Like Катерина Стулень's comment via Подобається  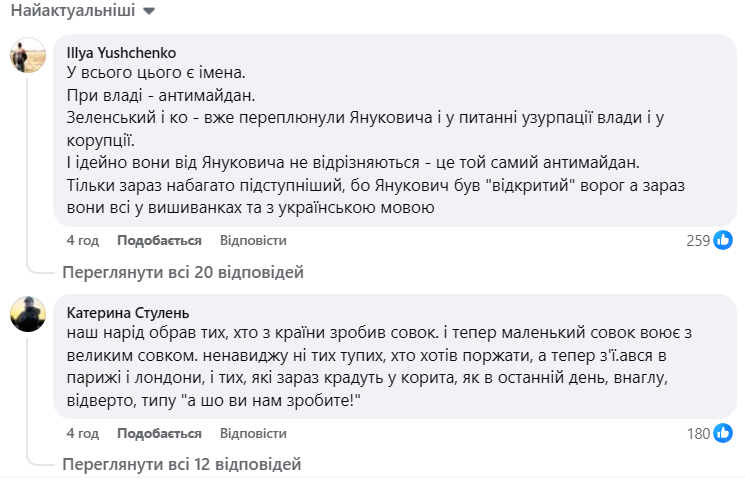click(159, 434)
